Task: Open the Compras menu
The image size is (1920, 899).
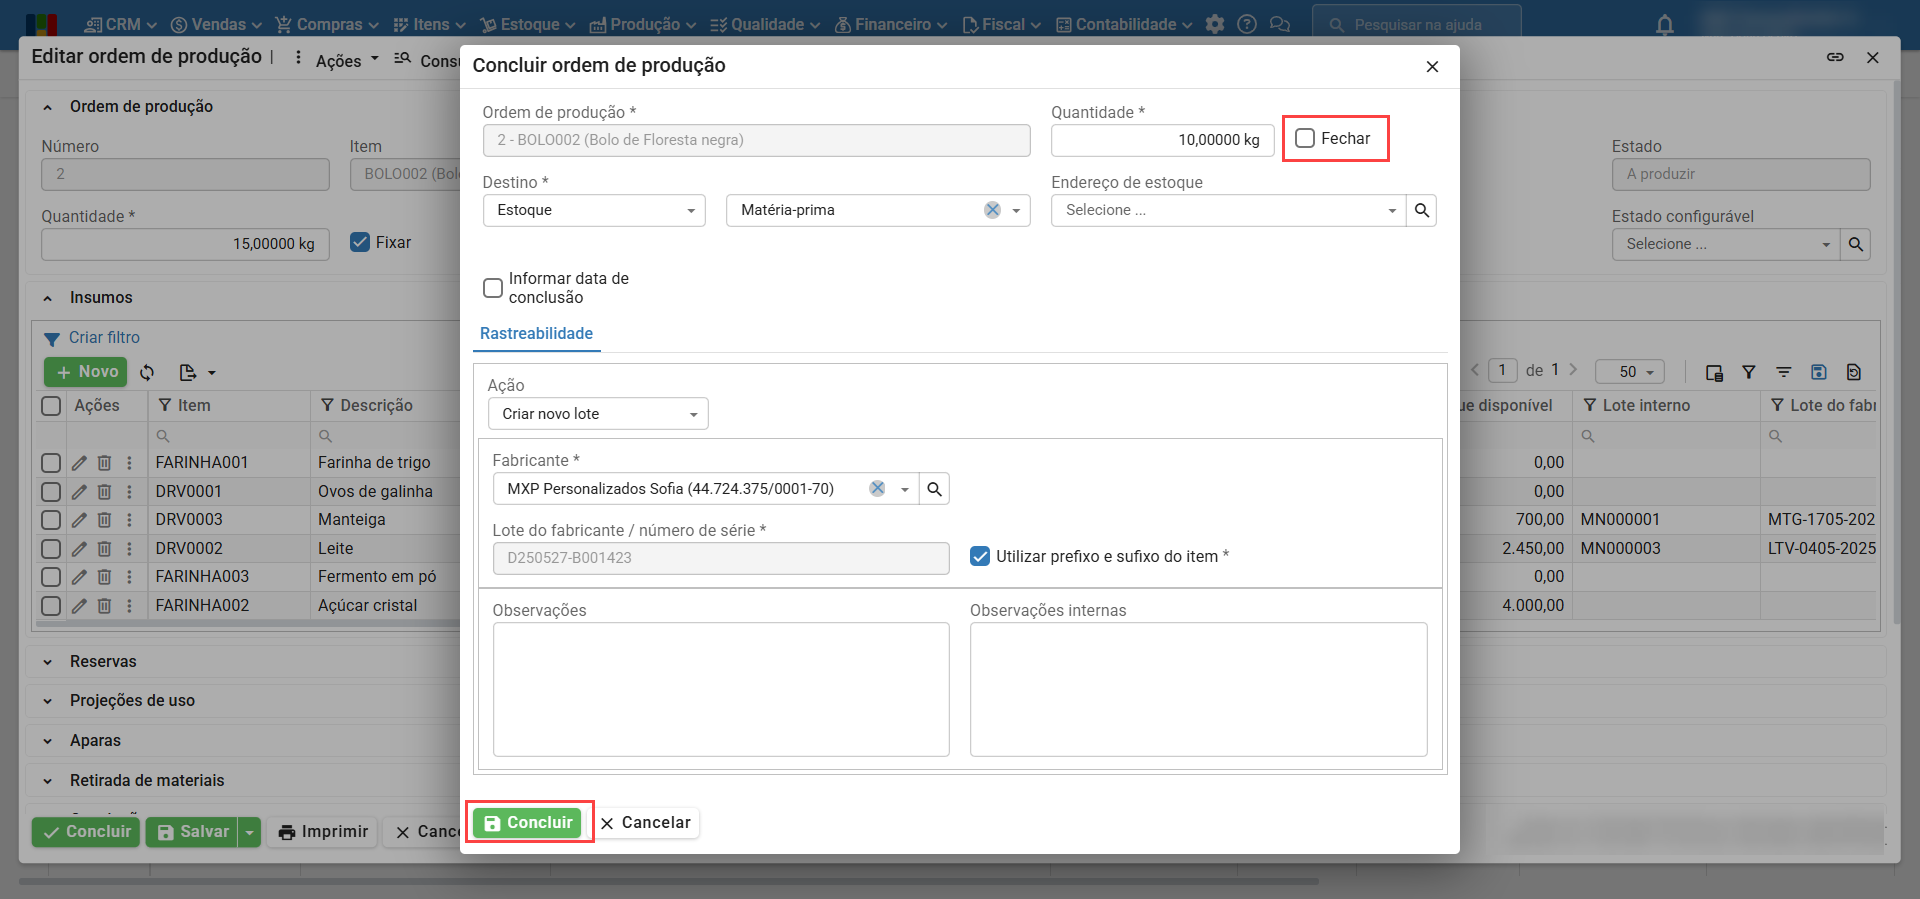Action: tap(327, 24)
